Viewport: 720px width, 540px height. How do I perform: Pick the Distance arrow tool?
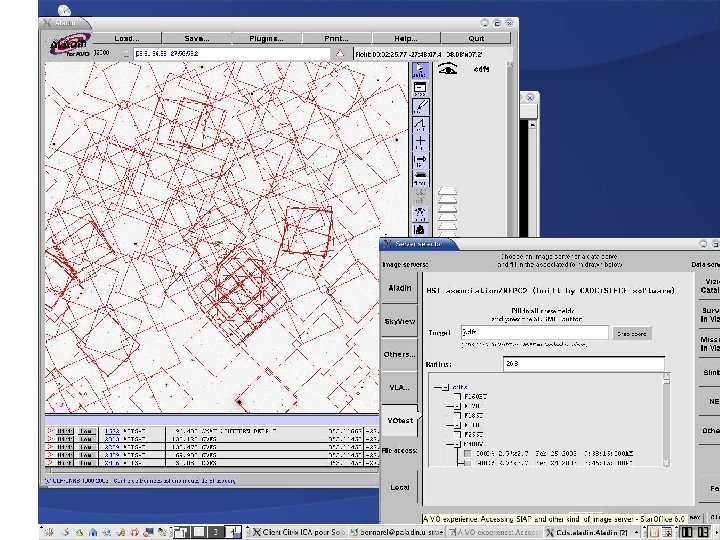(421, 159)
